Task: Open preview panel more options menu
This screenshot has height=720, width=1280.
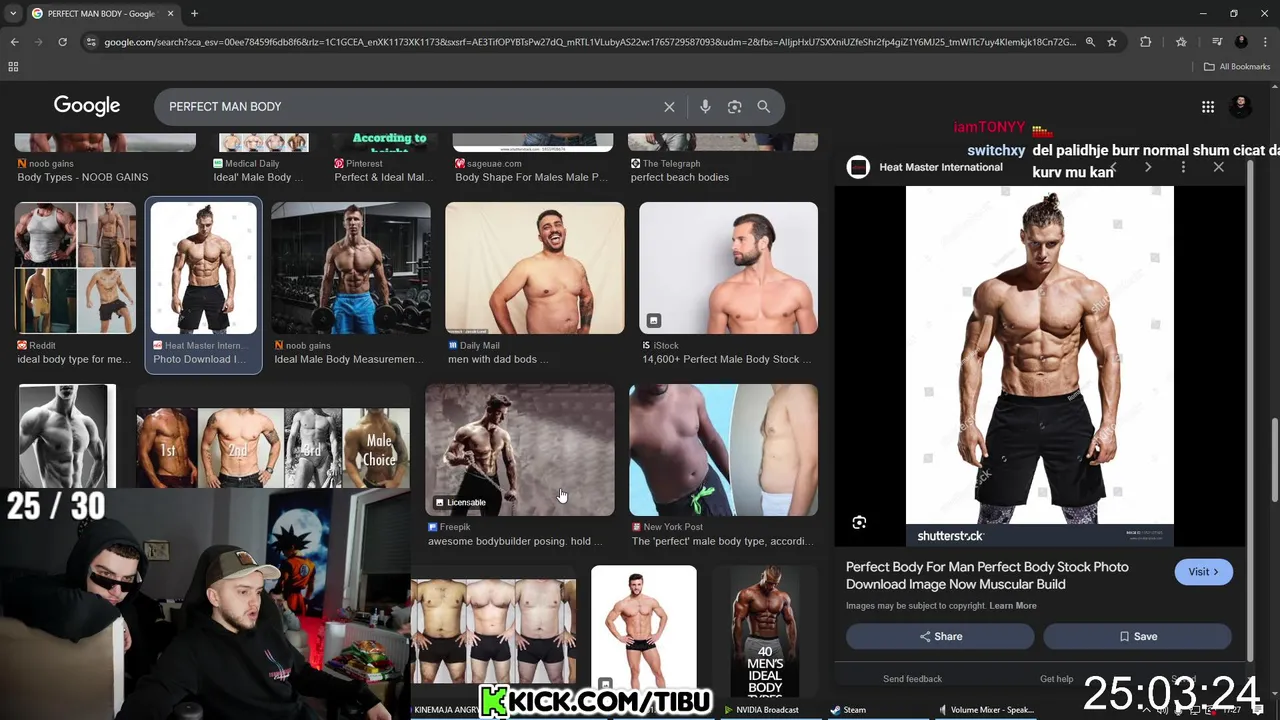Action: (x=1183, y=167)
